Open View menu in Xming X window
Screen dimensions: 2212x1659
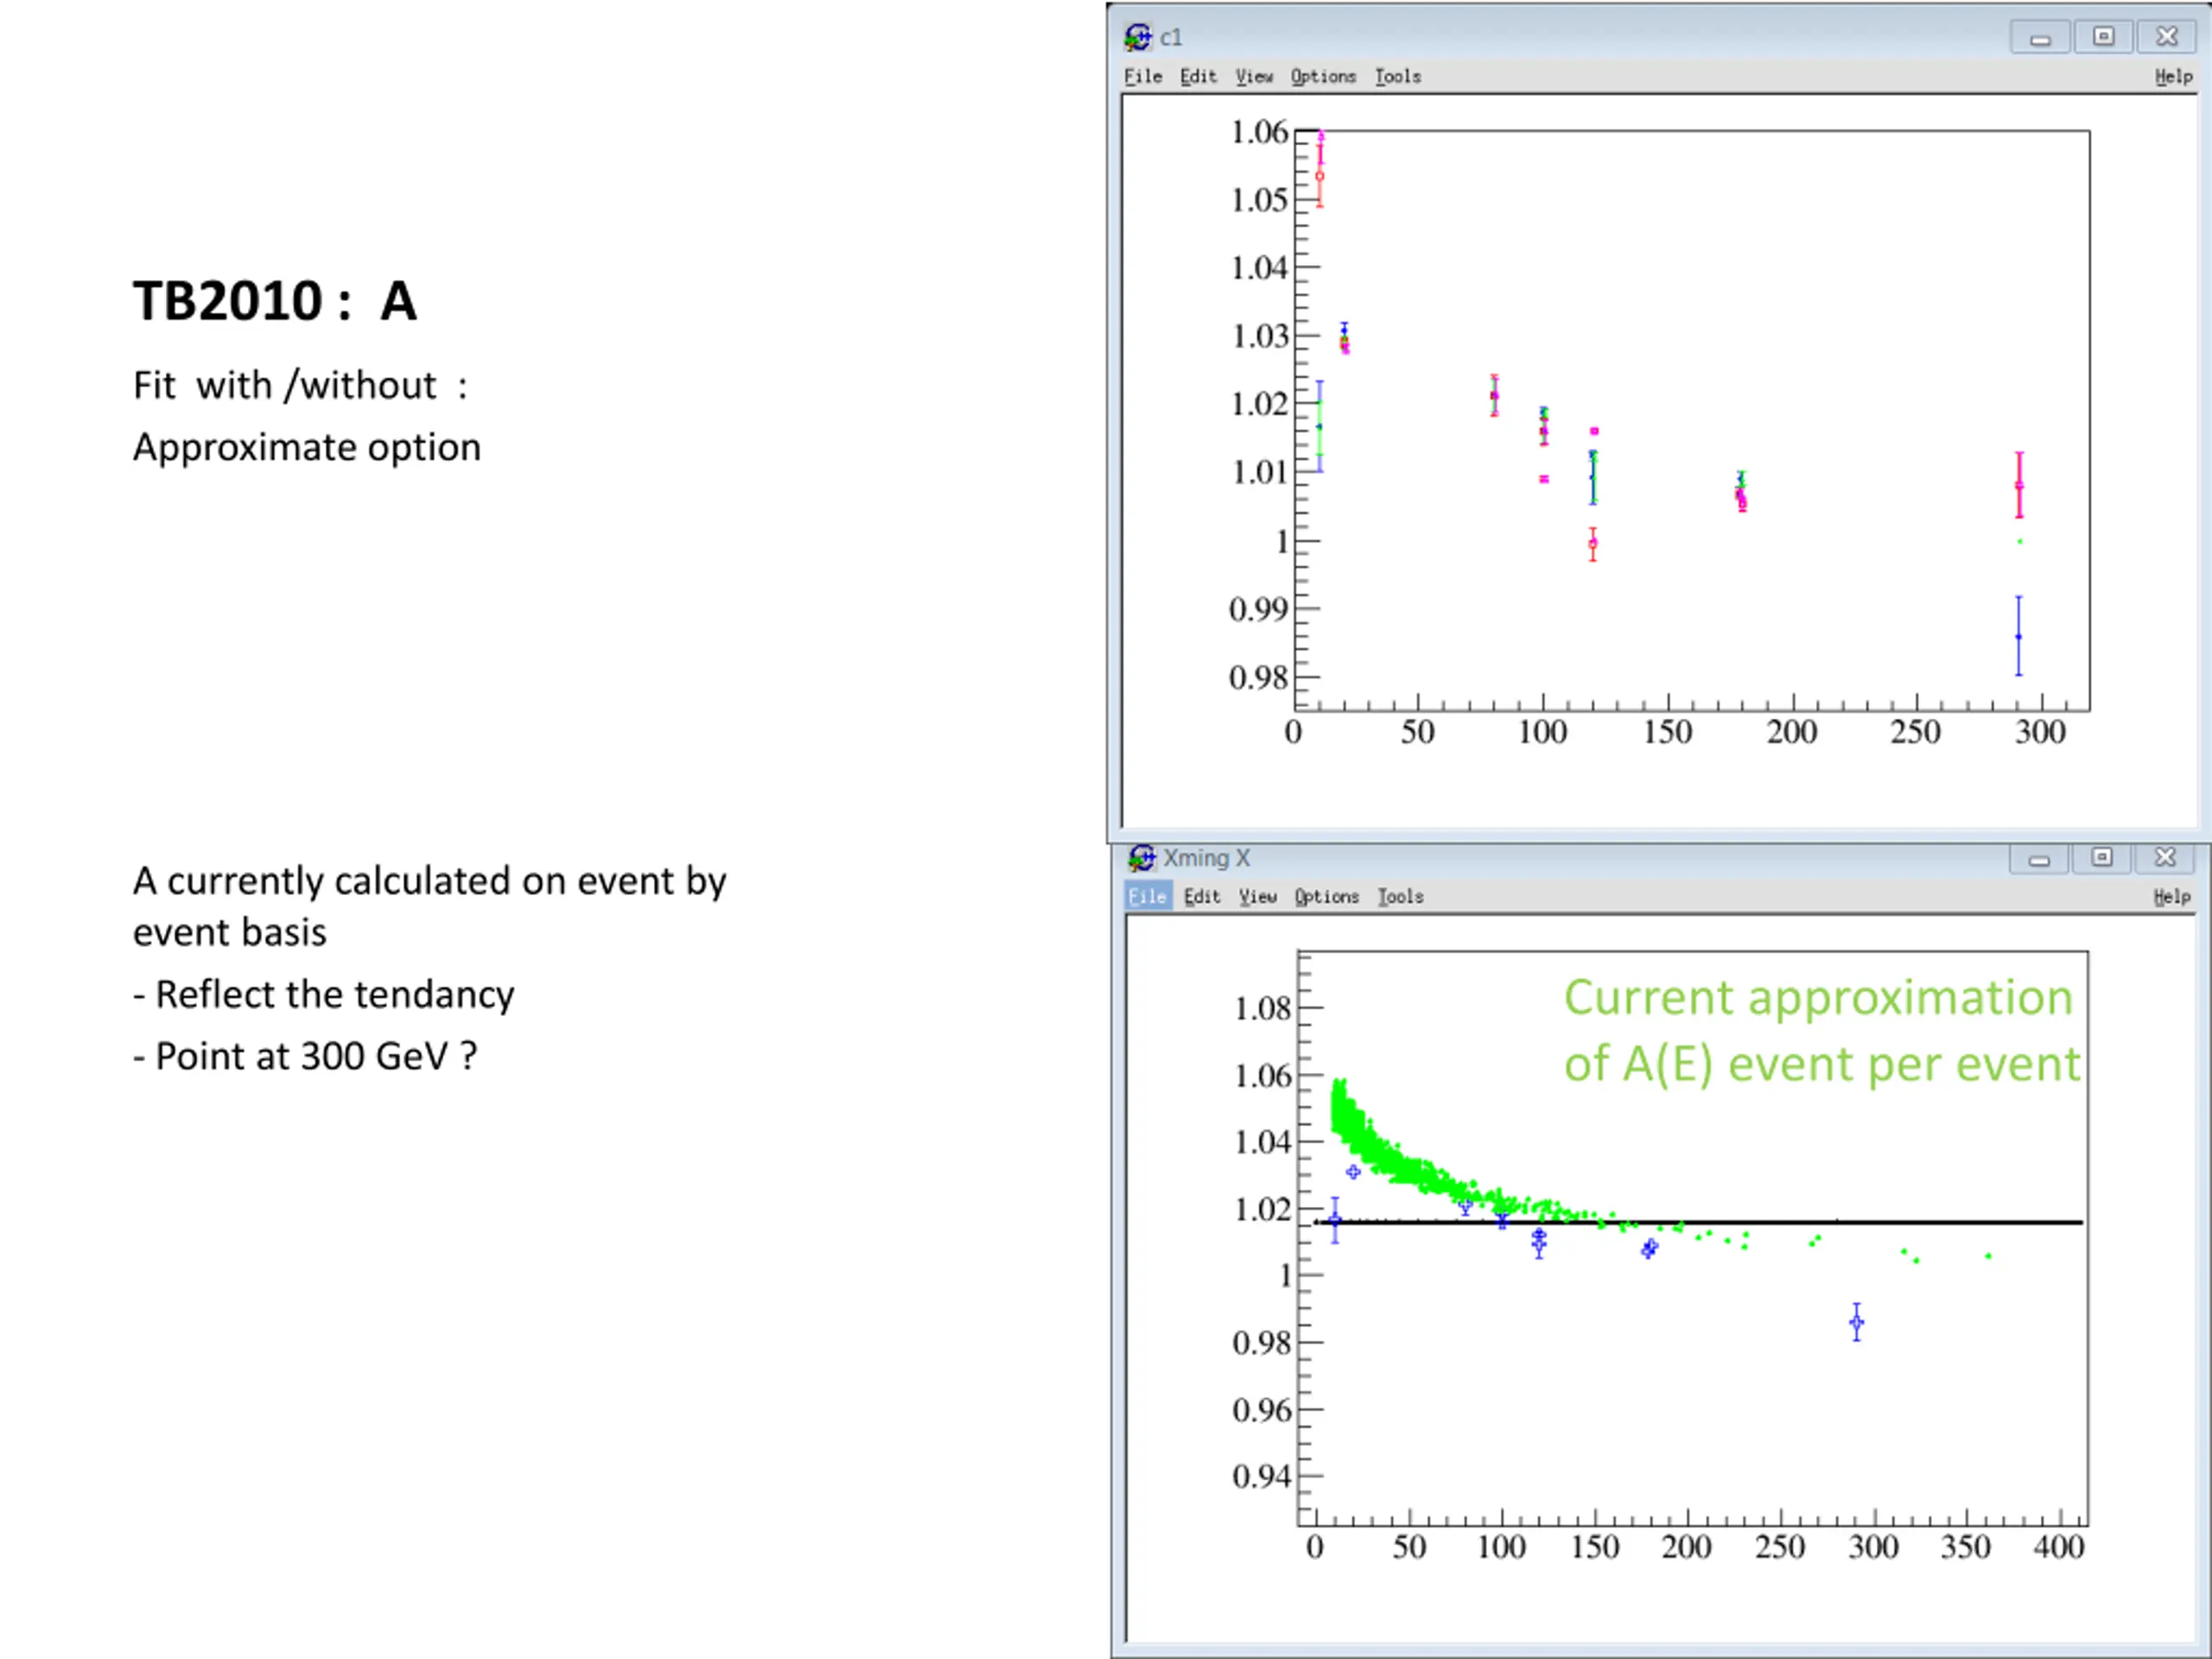tap(1258, 897)
